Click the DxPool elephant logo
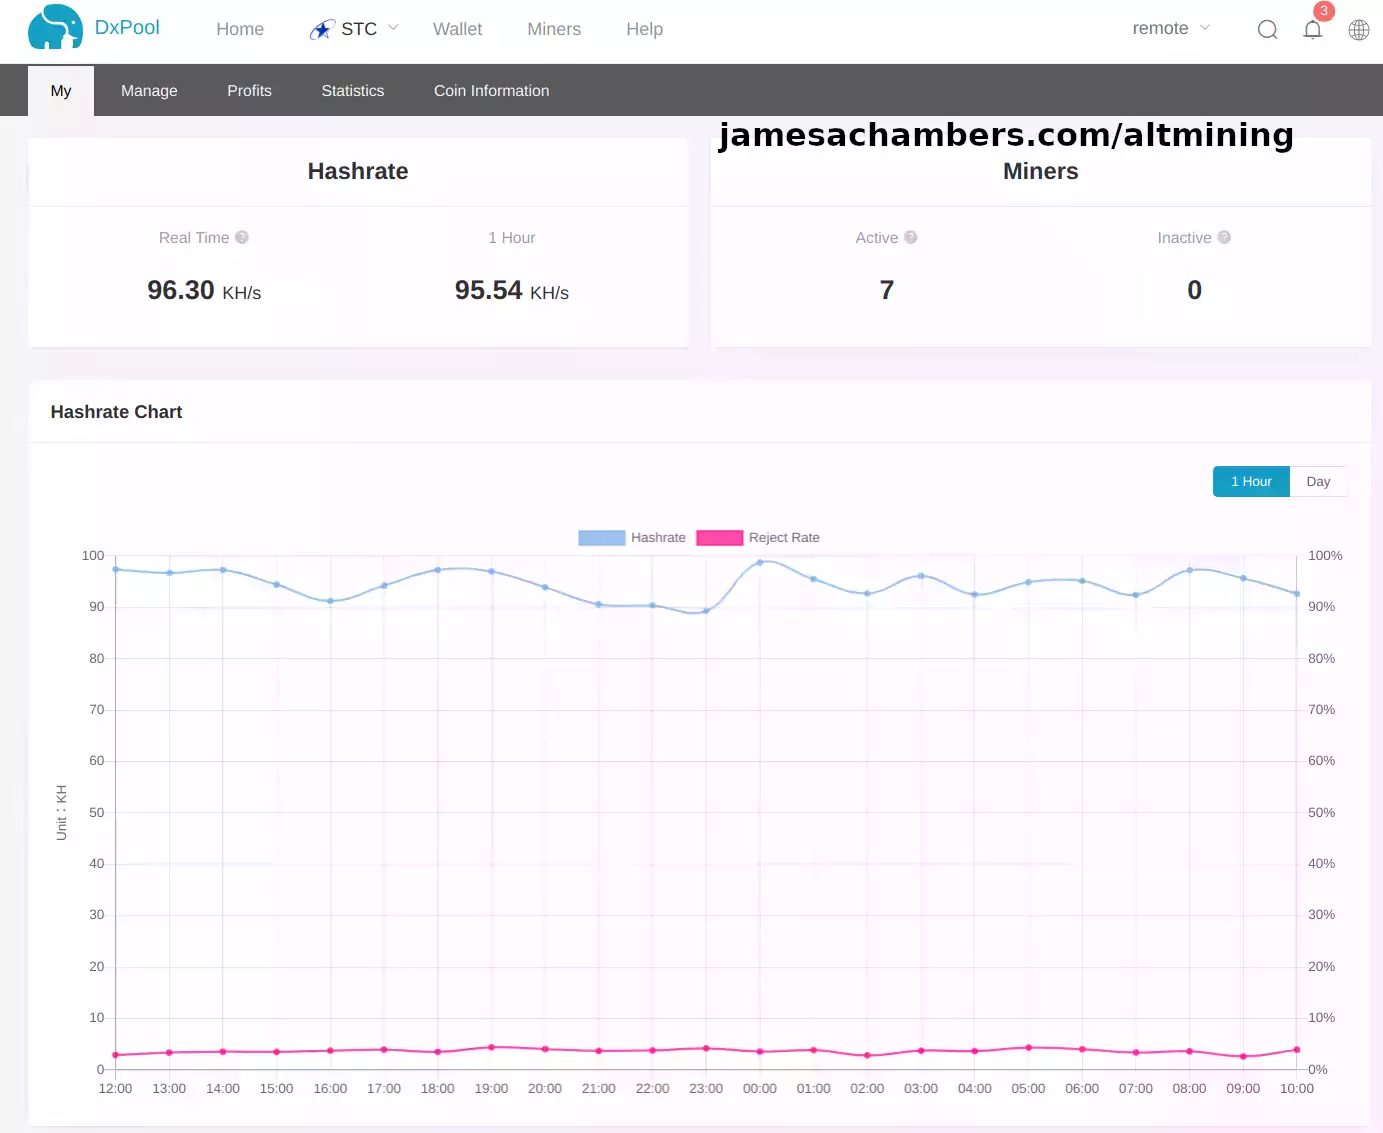This screenshot has height=1133, width=1383. tap(55, 27)
